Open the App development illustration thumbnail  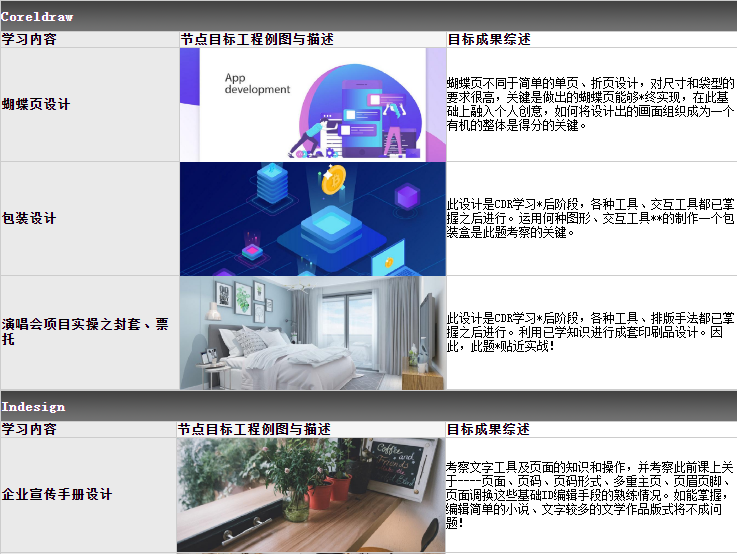click(x=312, y=105)
